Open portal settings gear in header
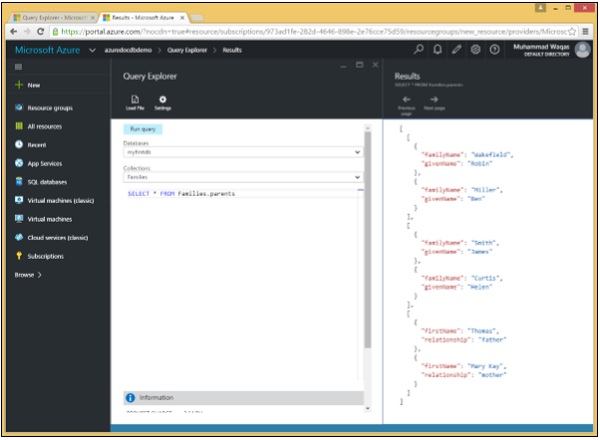 coord(476,49)
